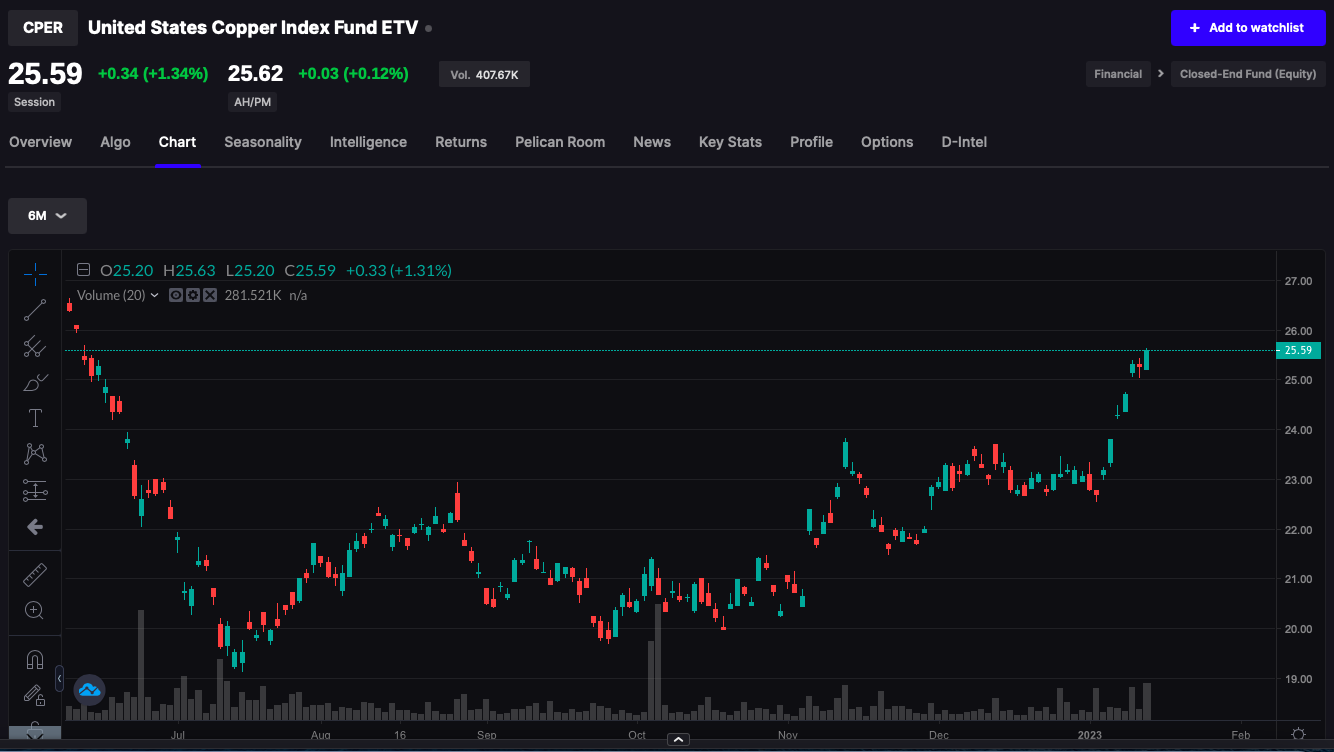Click the +0.34 (+1.34%) session change
1334x752 pixels.
(x=153, y=73)
